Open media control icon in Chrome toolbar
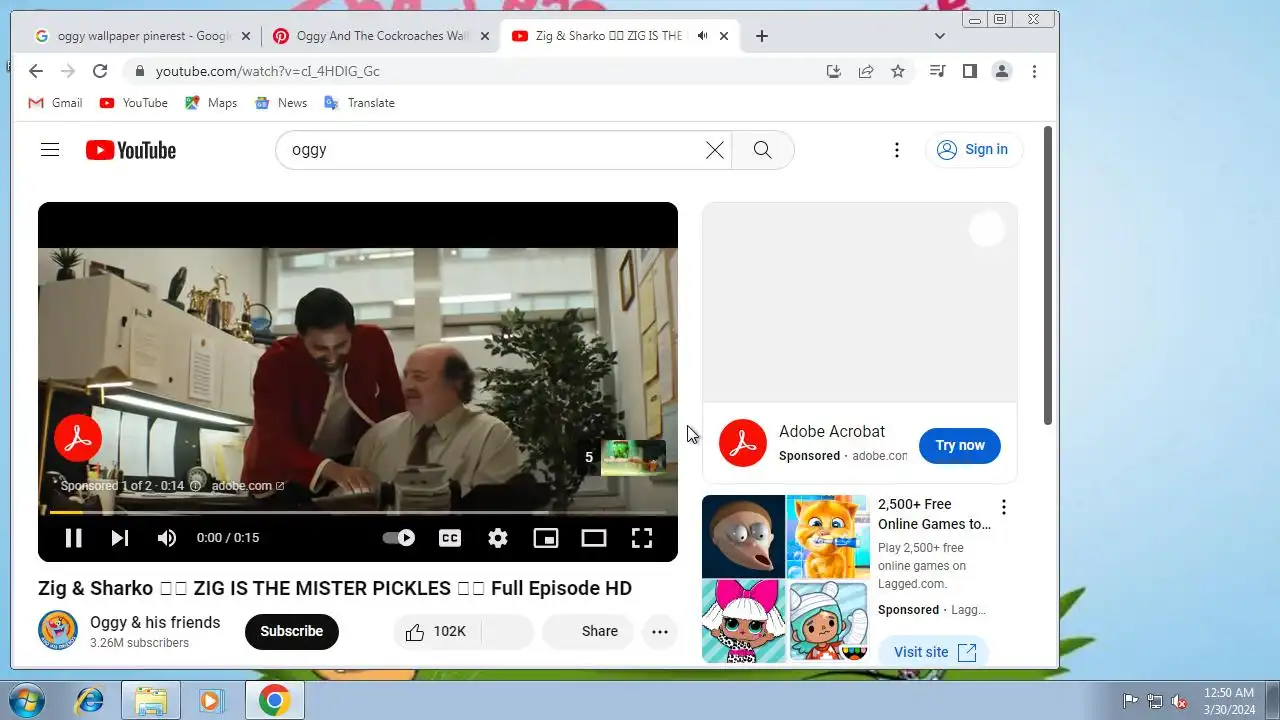Screen dimensions: 1280x720 coord(937,71)
